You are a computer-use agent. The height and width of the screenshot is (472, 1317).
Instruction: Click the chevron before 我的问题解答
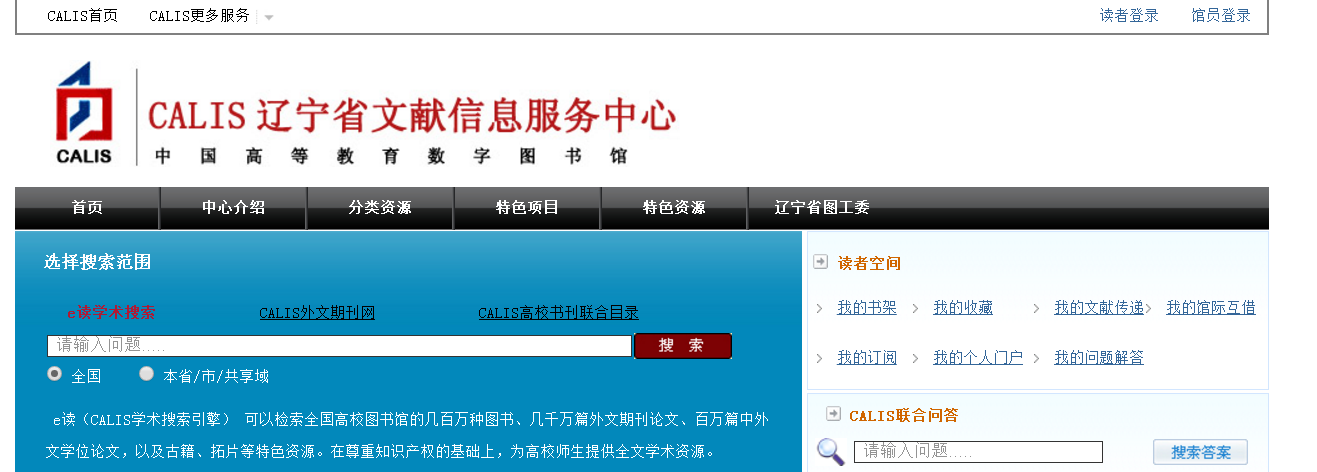1037,358
